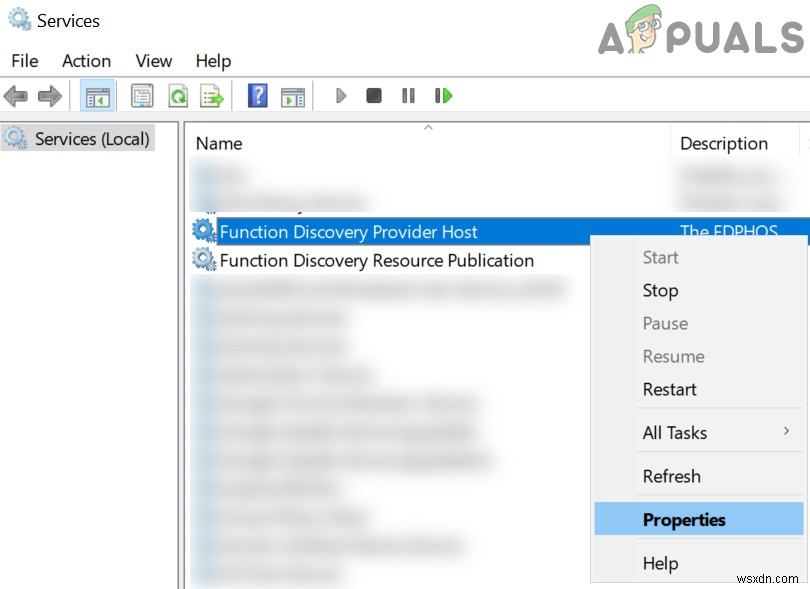Screen dimensions: 810x589
Task: Click the Stop Service square icon
Action: pyautogui.click(x=373, y=96)
